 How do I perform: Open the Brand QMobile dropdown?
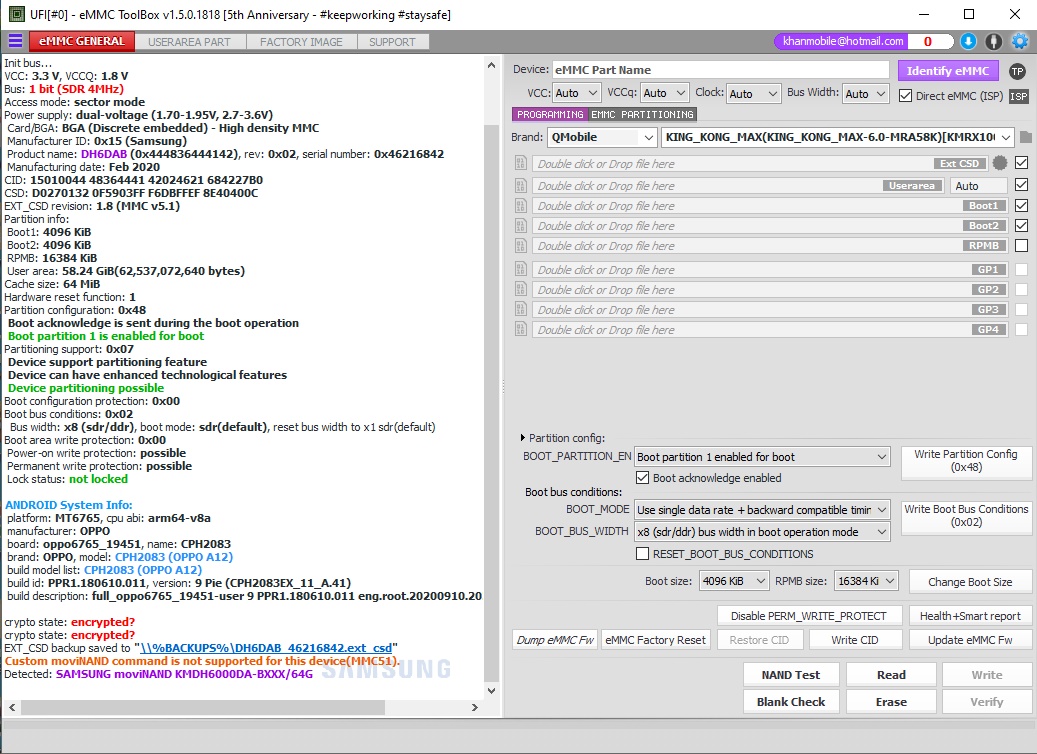point(602,137)
